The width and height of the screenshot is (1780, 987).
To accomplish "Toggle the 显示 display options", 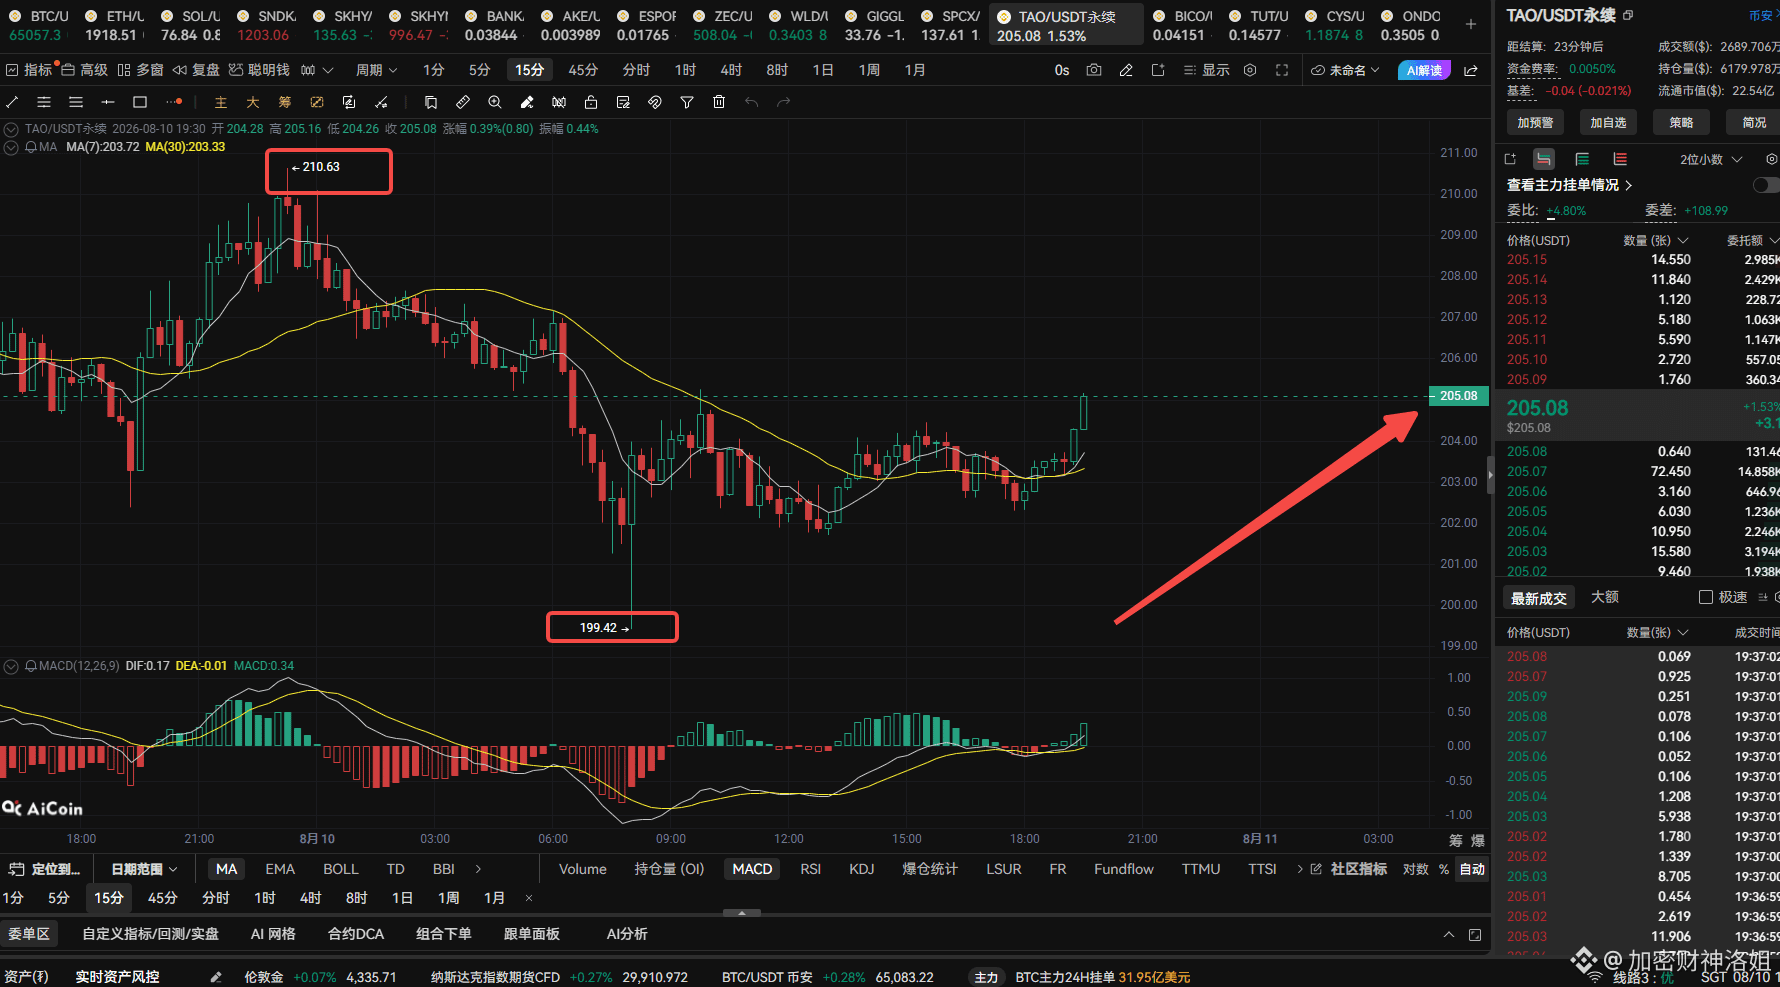I will pos(1206,70).
